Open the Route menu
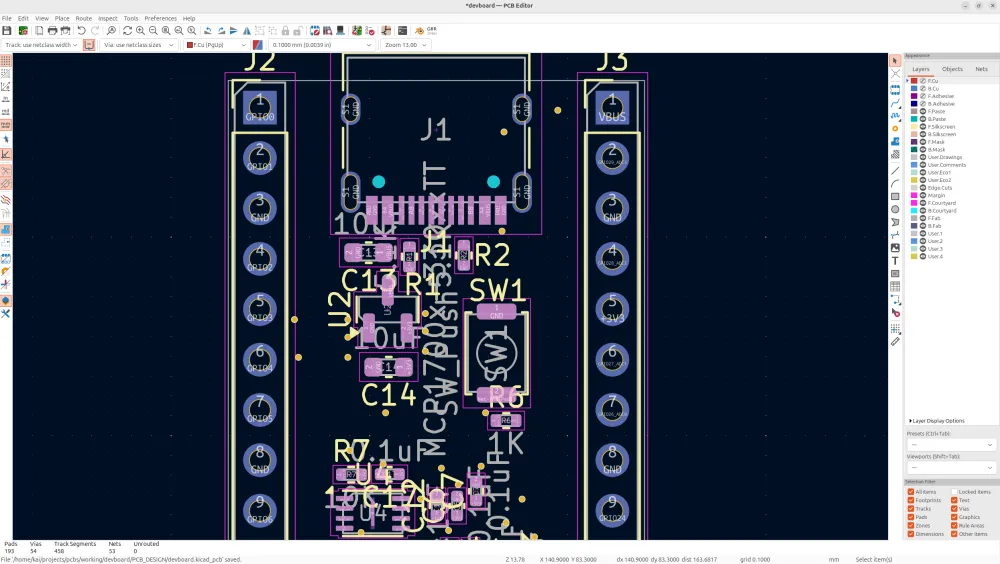The image size is (1000, 564). coord(84,18)
